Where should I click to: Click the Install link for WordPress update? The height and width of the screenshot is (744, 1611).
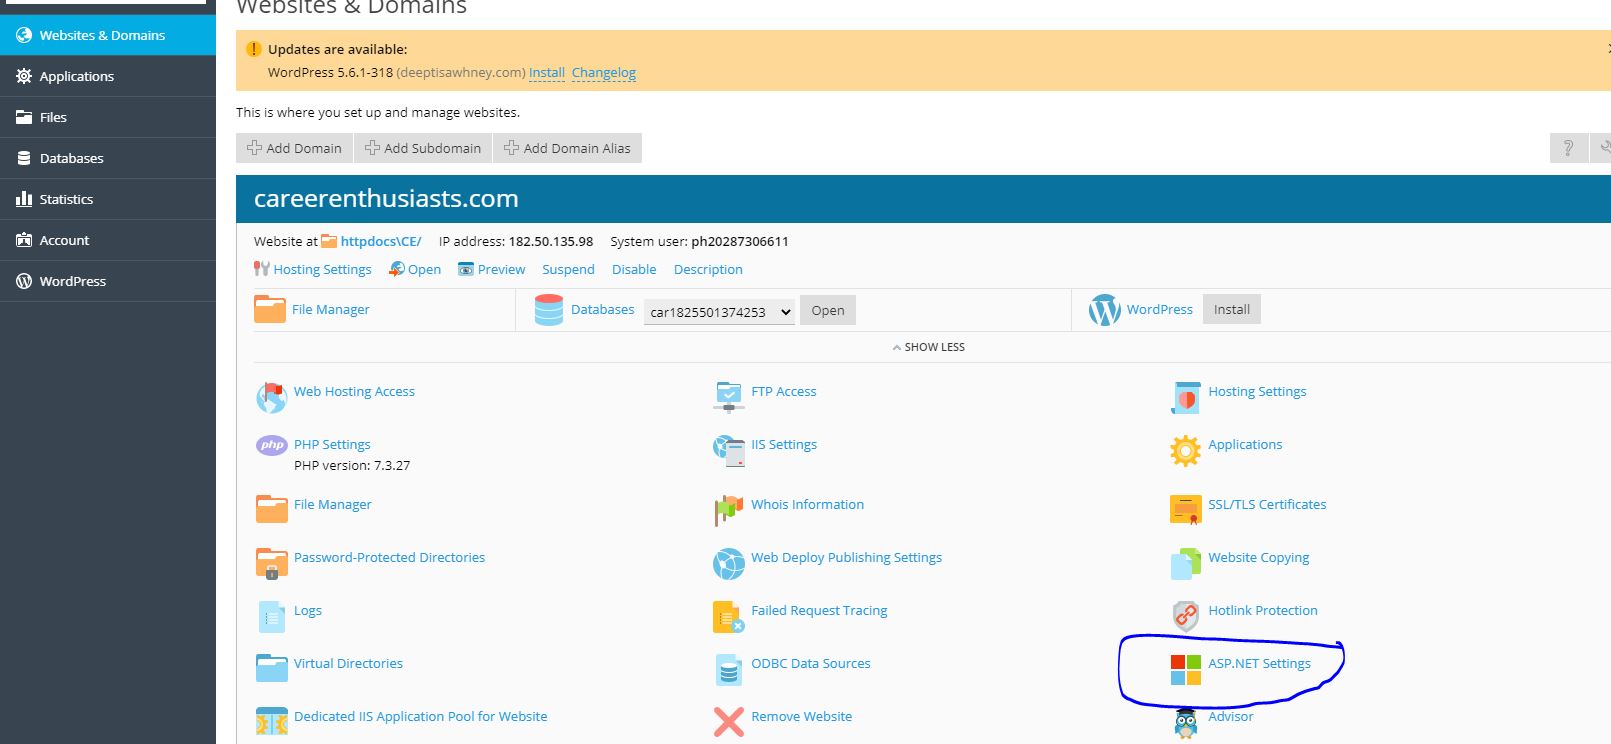tap(547, 72)
